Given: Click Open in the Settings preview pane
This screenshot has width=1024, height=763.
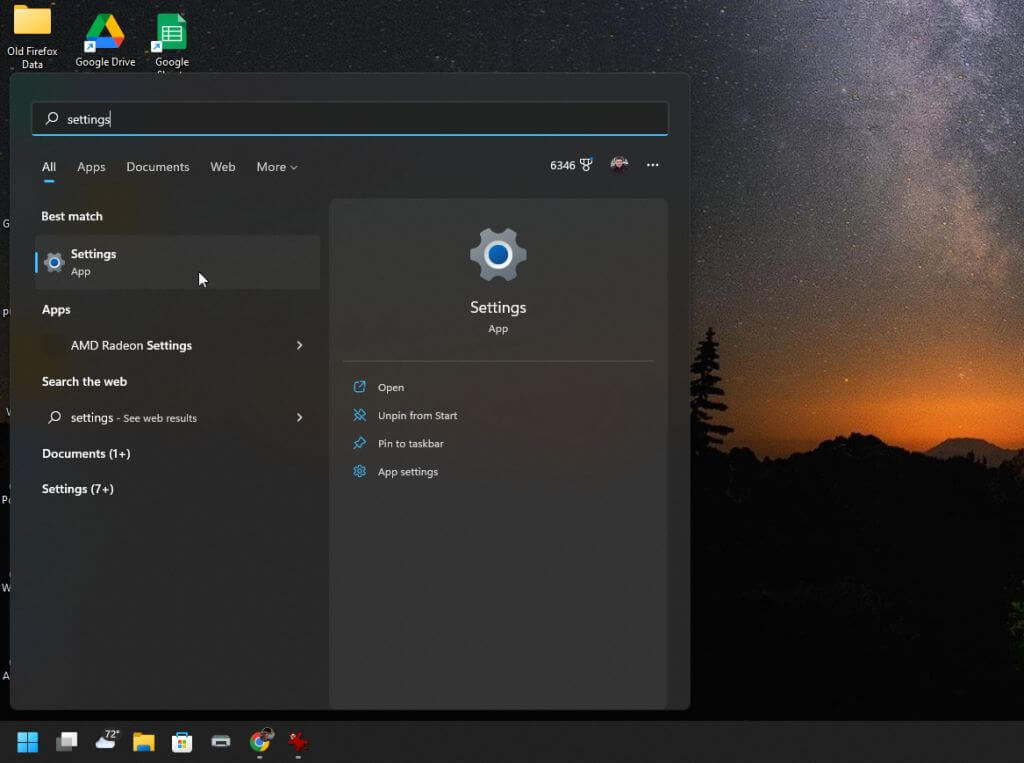Looking at the screenshot, I should [x=390, y=387].
